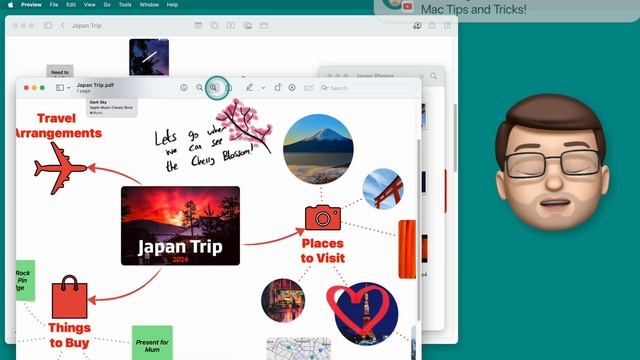This screenshot has width=640, height=360.
Task: Click the collaborate icon in board window toolbar
Action: tap(417, 25)
